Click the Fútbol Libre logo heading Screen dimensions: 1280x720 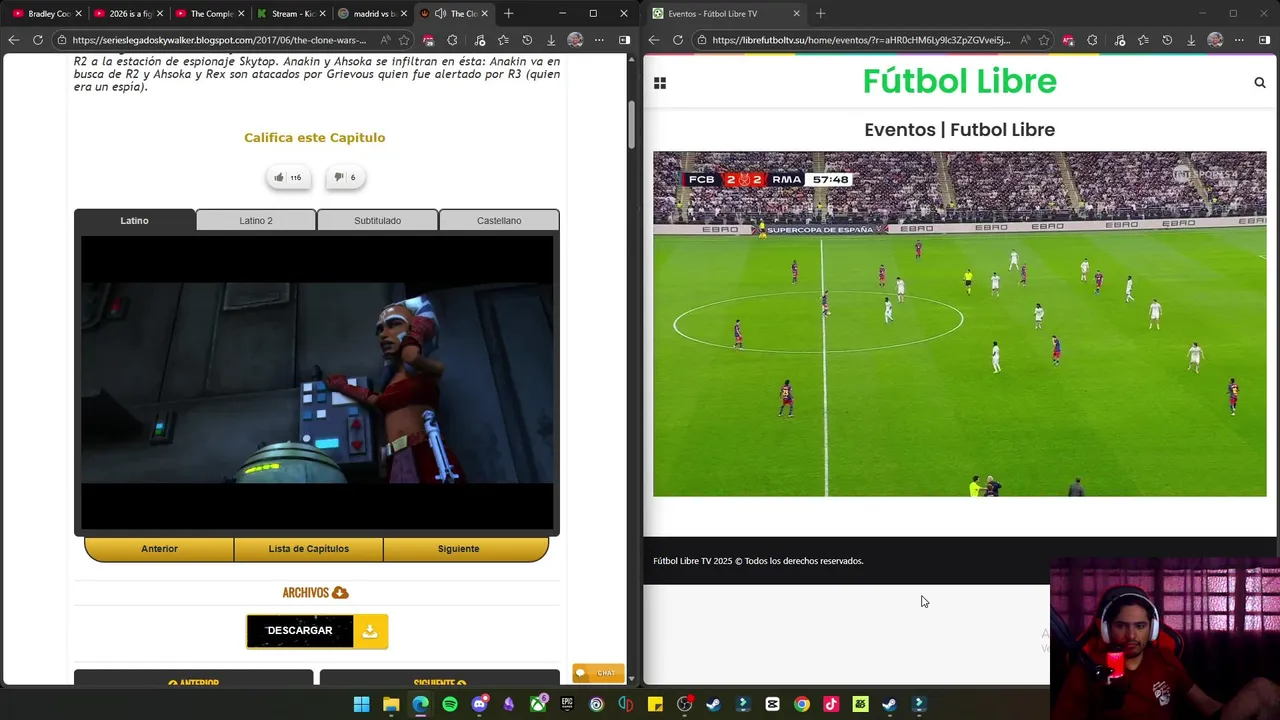[959, 81]
